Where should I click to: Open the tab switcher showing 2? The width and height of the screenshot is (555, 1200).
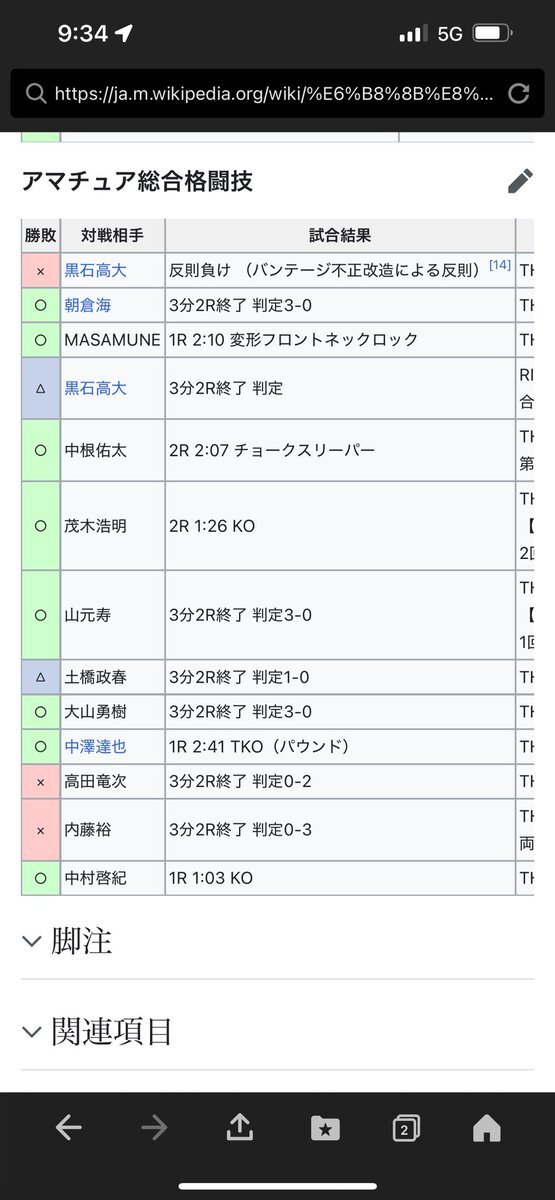pyautogui.click(x=406, y=1129)
